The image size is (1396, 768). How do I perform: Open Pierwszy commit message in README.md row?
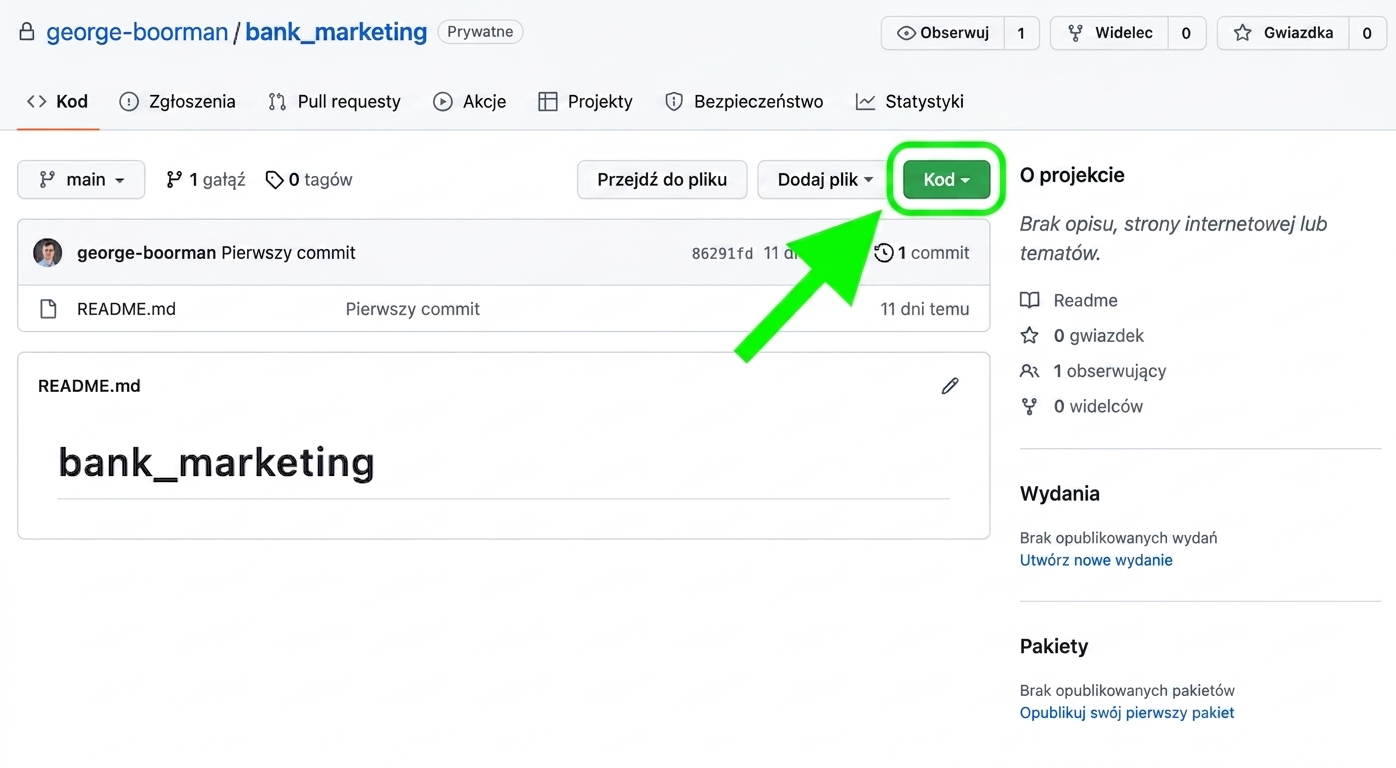click(x=413, y=309)
